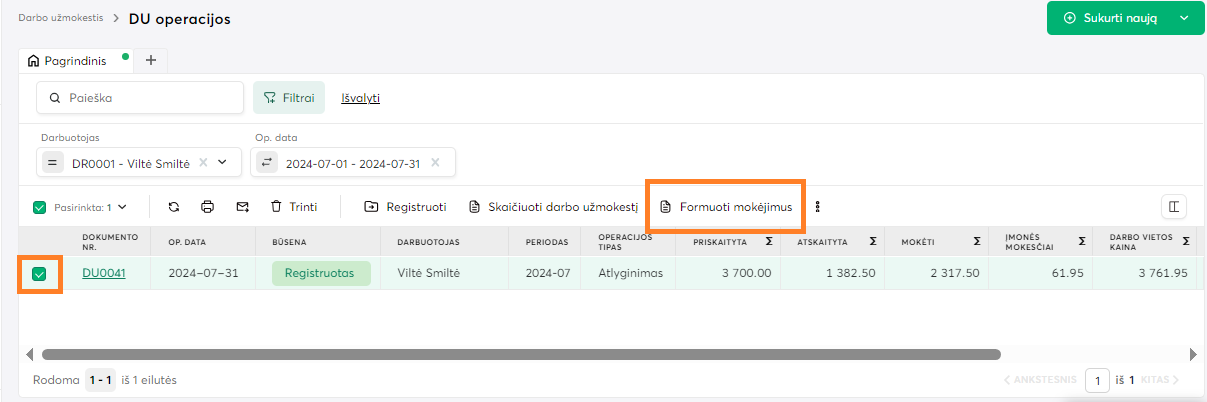The image size is (1207, 402).
Task: Go to Darbo užmokestis breadcrumb
Action: click(x=60, y=18)
